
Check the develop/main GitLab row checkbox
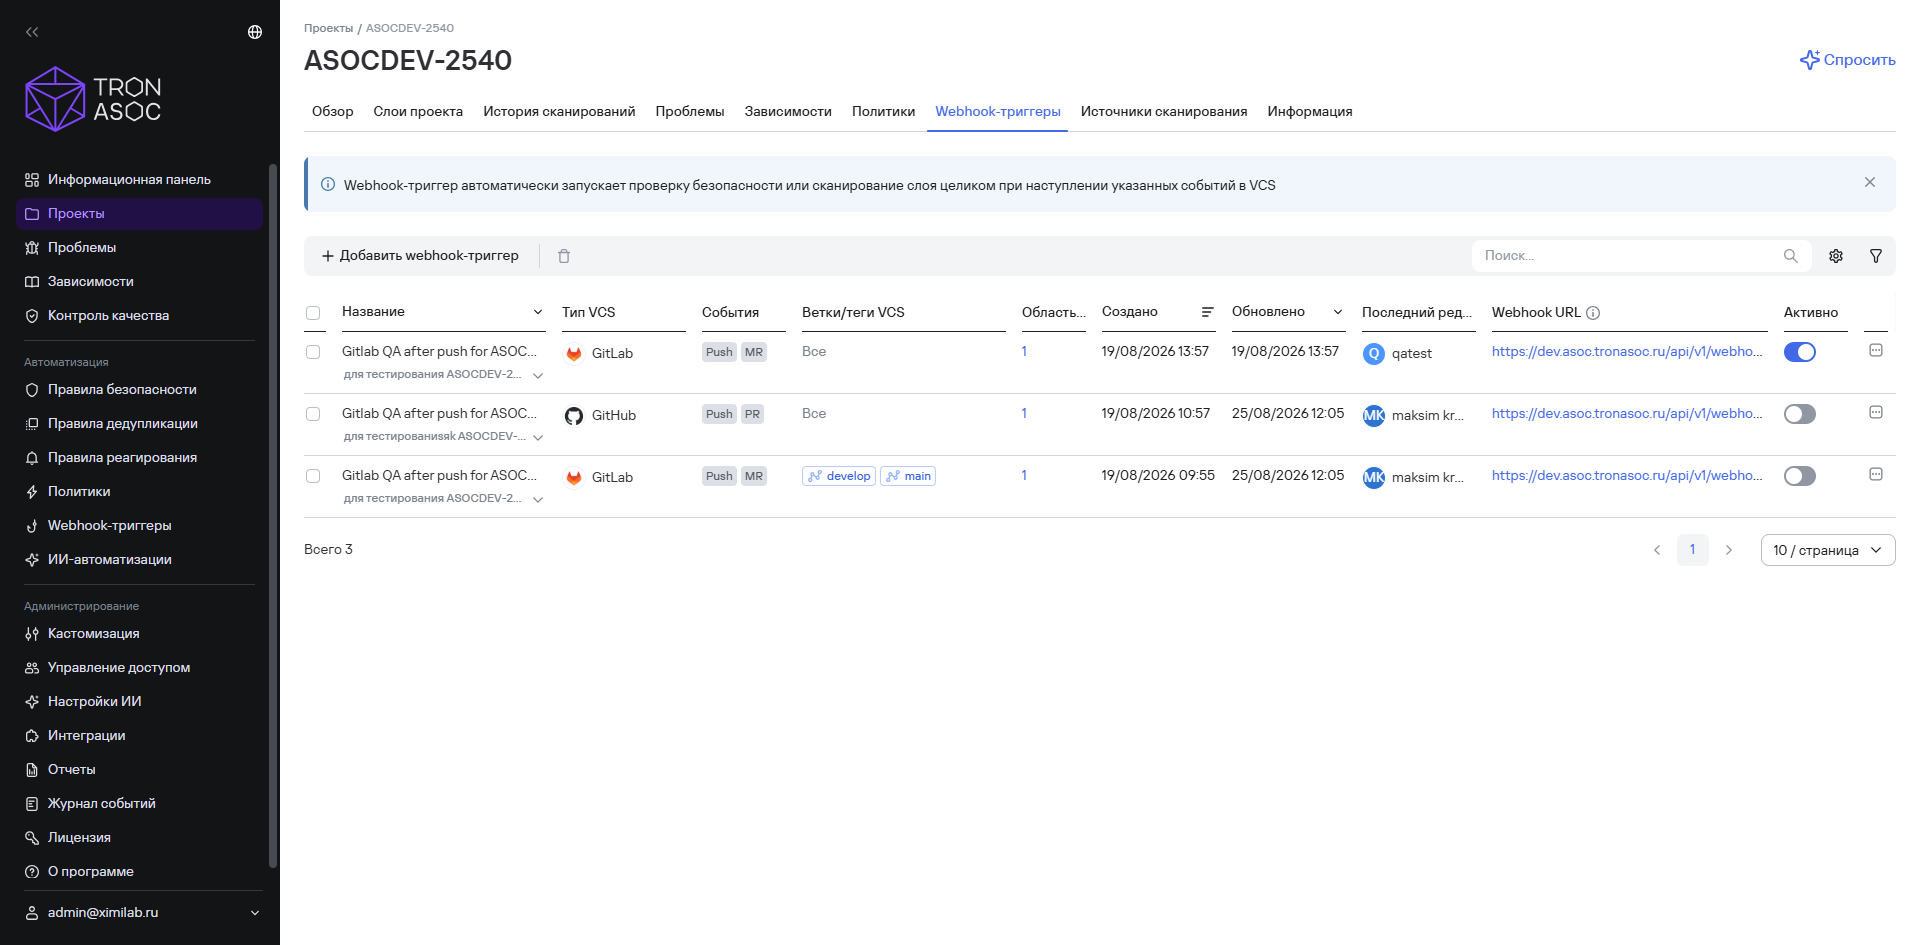click(x=313, y=476)
